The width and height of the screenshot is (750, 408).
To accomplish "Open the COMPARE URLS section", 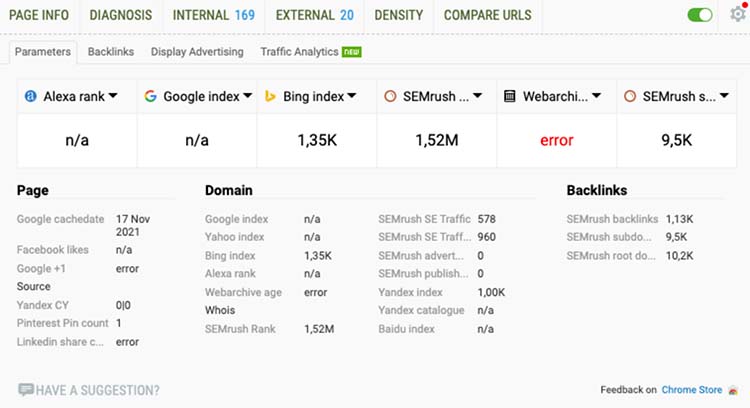I will click(489, 15).
